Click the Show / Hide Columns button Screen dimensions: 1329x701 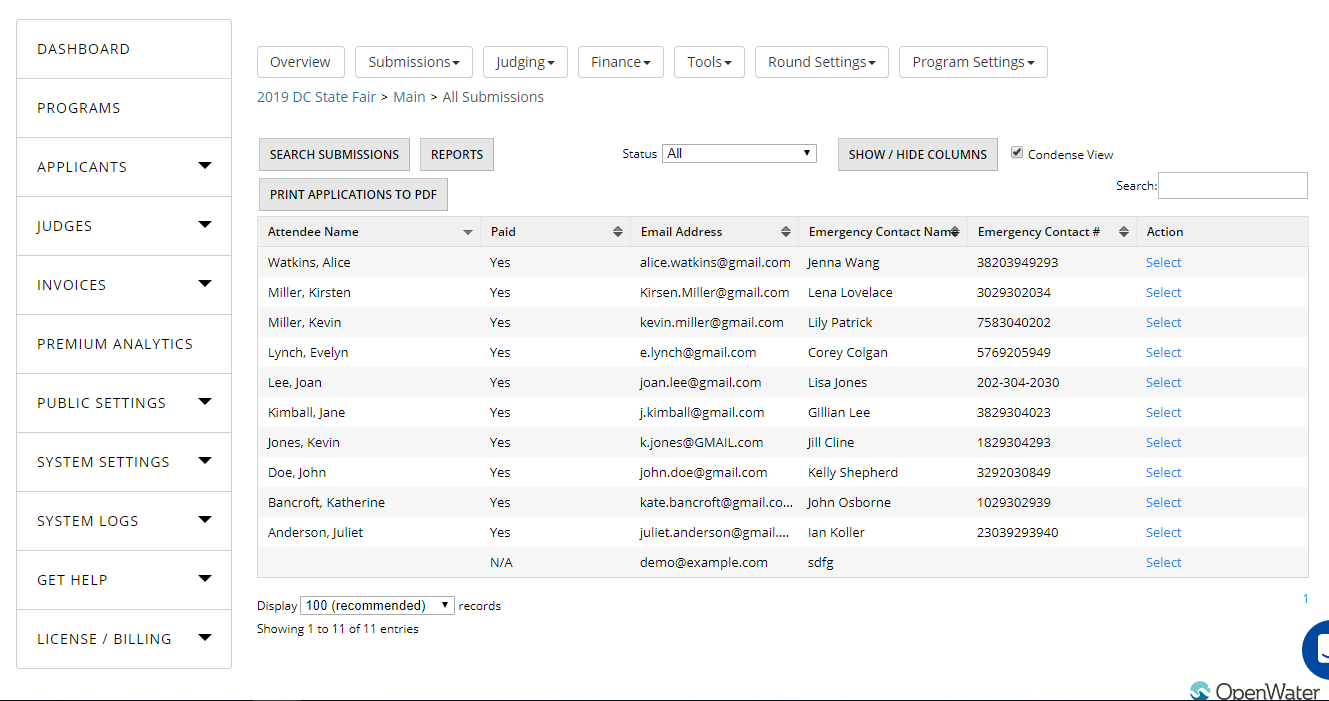click(918, 154)
